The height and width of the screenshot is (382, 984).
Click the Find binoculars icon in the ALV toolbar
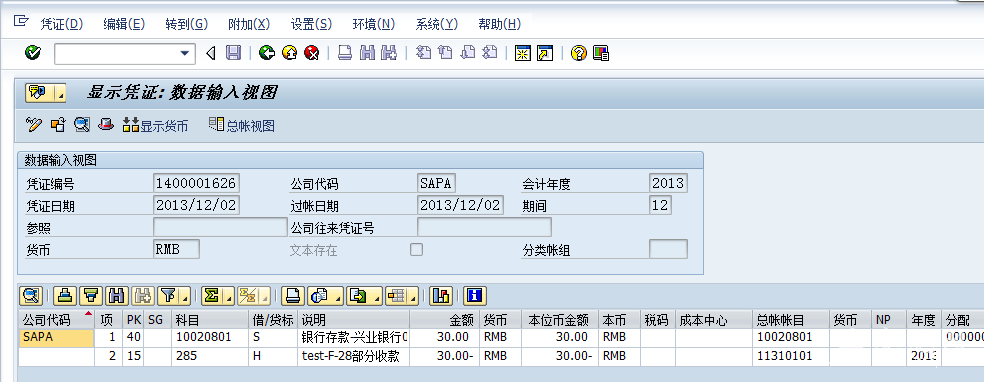pos(117,295)
